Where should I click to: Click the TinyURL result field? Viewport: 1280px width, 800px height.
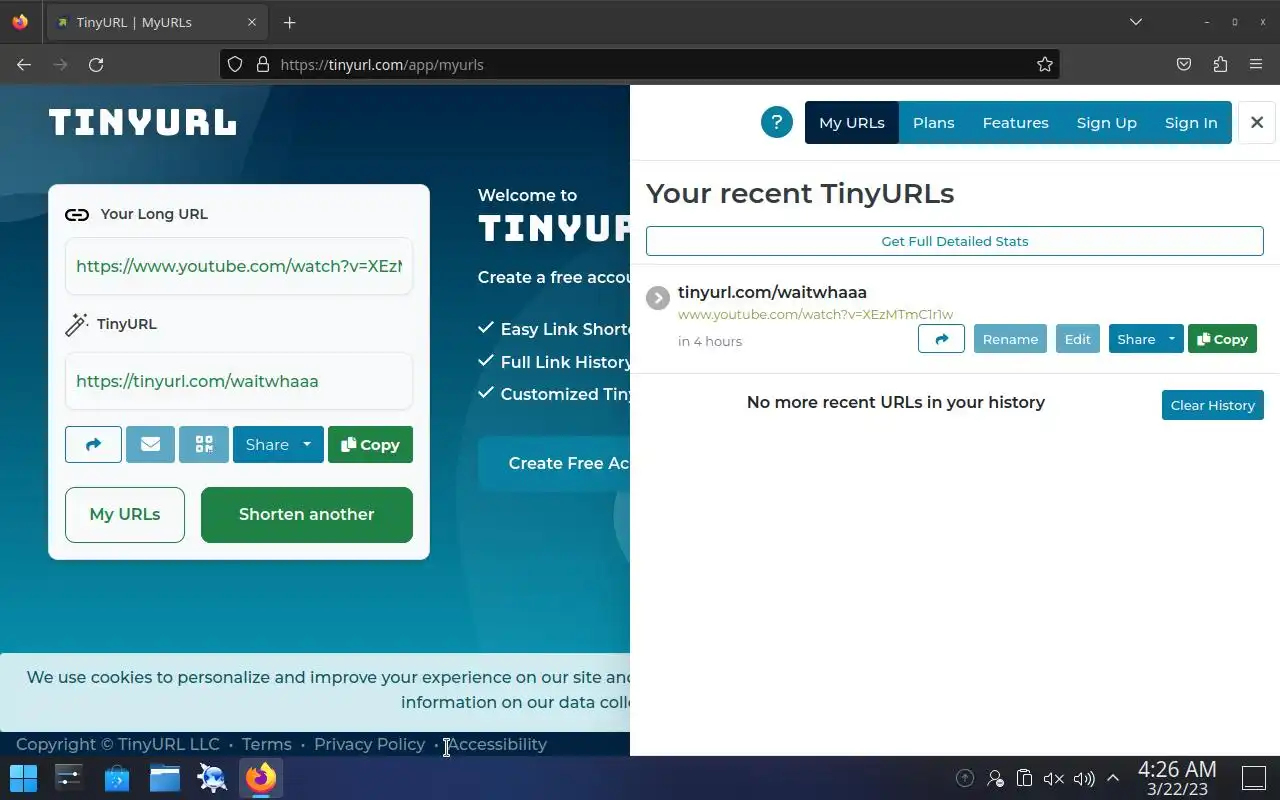(x=239, y=381)
